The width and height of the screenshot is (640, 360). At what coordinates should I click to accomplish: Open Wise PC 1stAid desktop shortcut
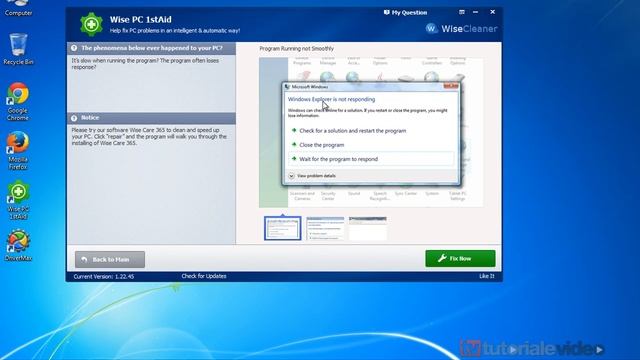tap(18, 200)
